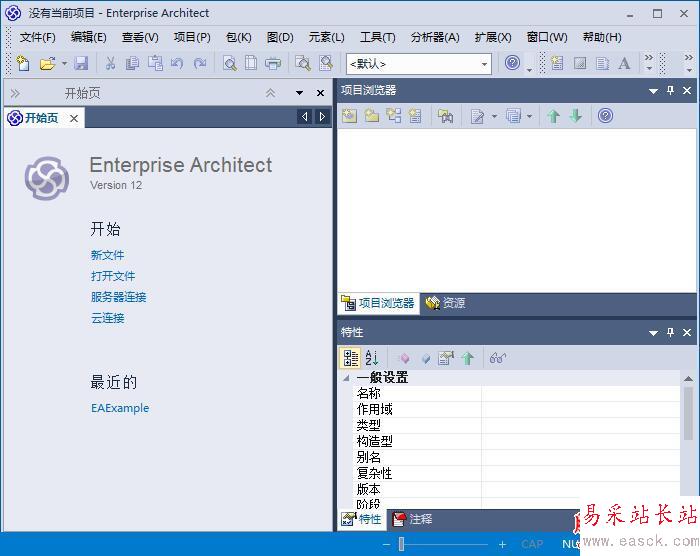The image size is (700, 556).
Task: Click the Print Preview magnifier icon
Action: (x=229, y=63)
